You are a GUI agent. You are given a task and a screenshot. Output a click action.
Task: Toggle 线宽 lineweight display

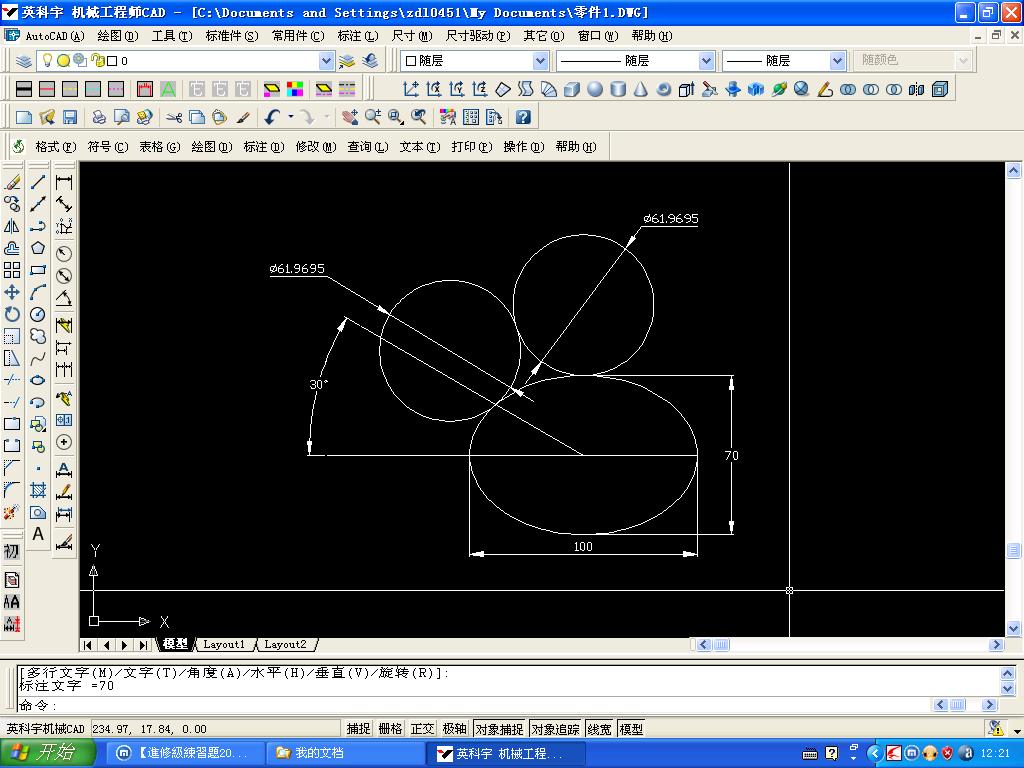click(599, 729)
